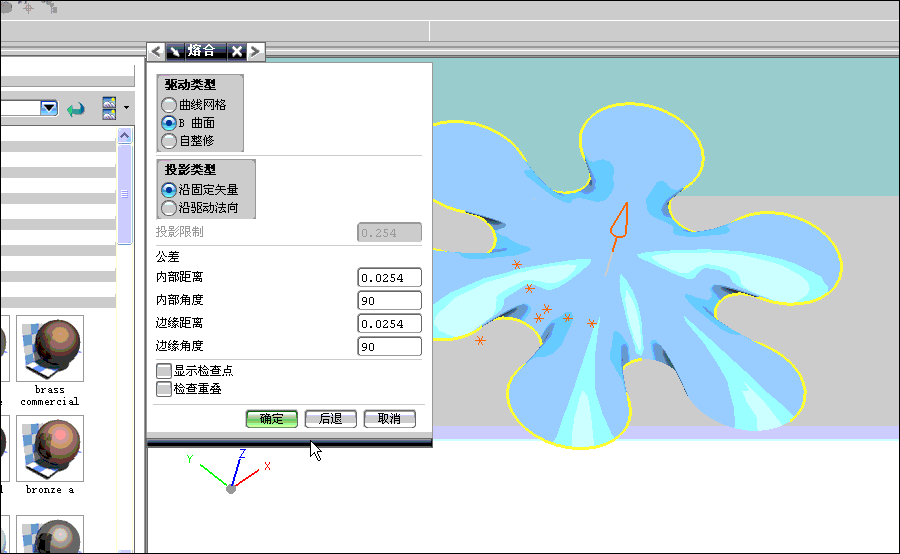
Task: Click the 熔合 dialog title label
Action: click(201, 51)
